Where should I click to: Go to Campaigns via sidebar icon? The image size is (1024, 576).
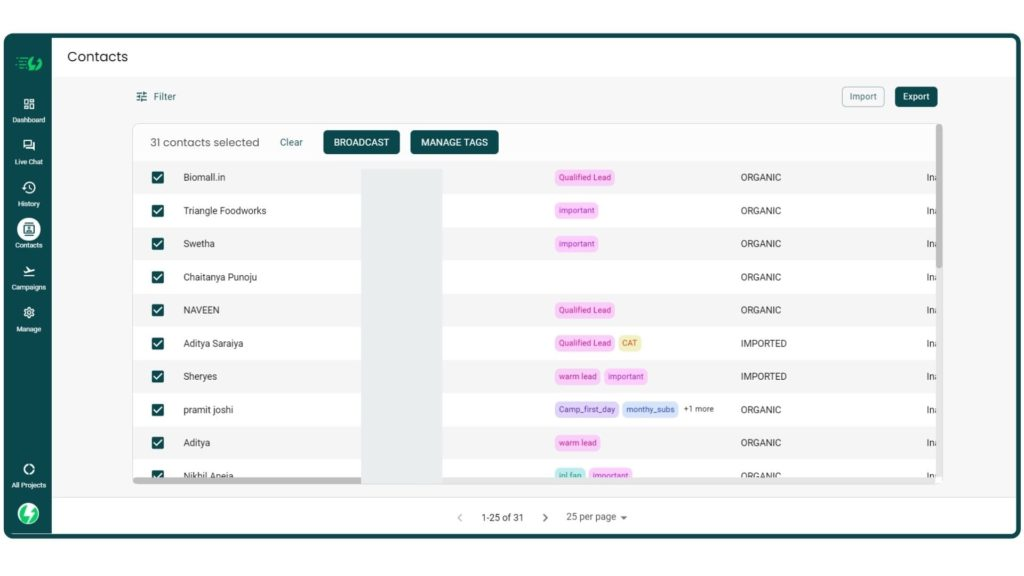tap(28, 272)
